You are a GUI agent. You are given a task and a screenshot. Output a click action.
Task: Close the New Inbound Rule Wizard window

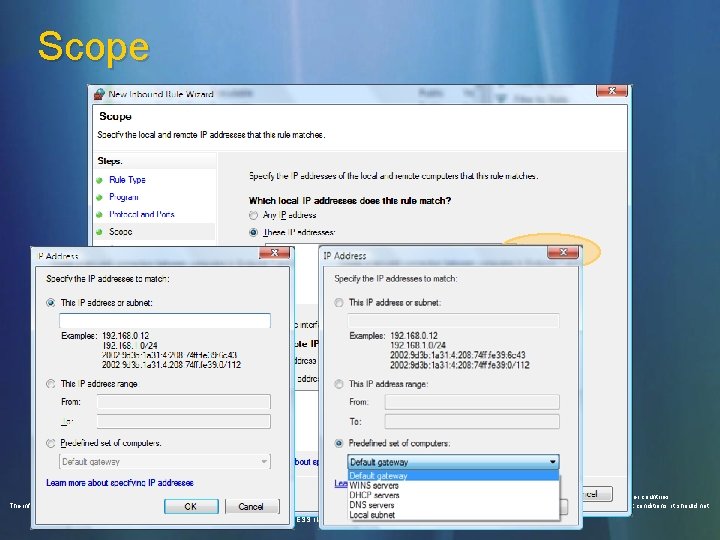point(611,91)
